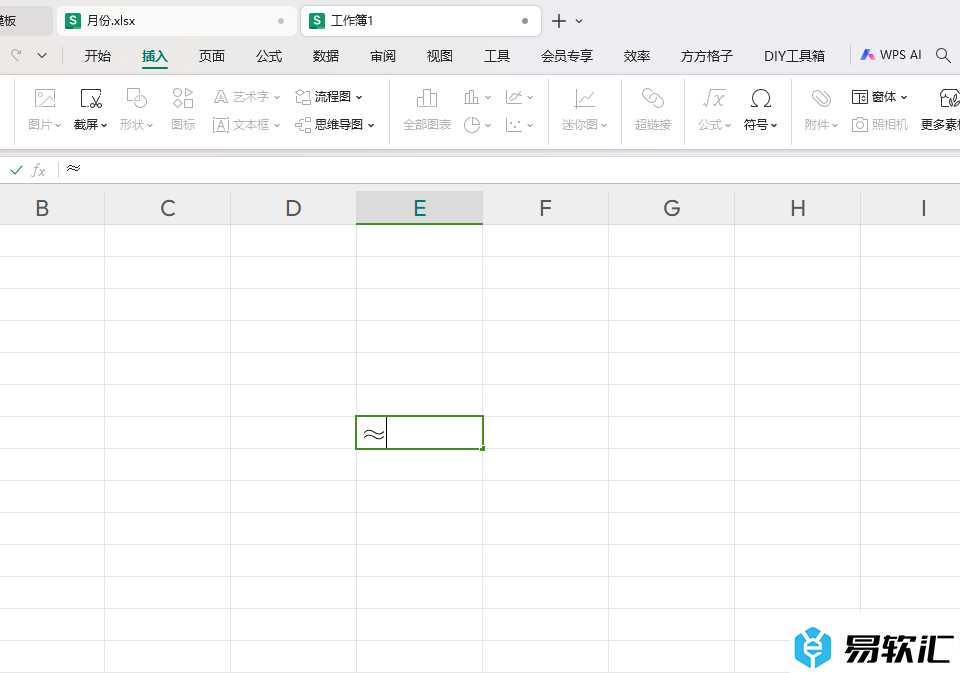The height and width of the screenshot is (673, 960).
Task: Open the DIY工具箱 ribbon tab
Action: point(794,56)
